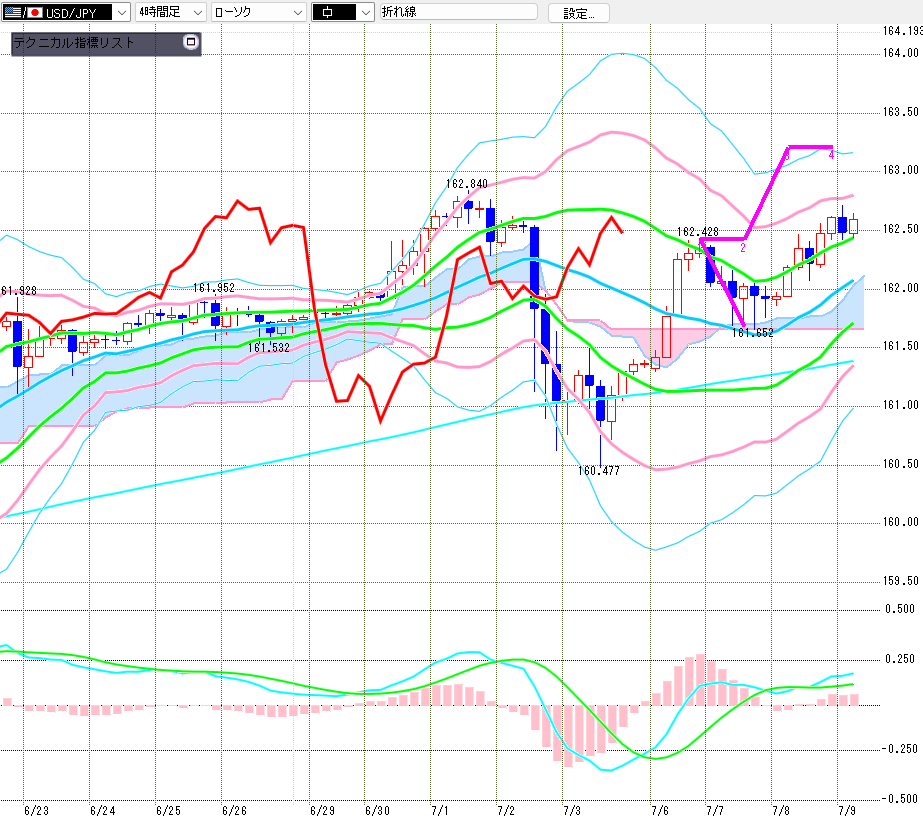Expand the 中 size dropdown

click(366, 12)
